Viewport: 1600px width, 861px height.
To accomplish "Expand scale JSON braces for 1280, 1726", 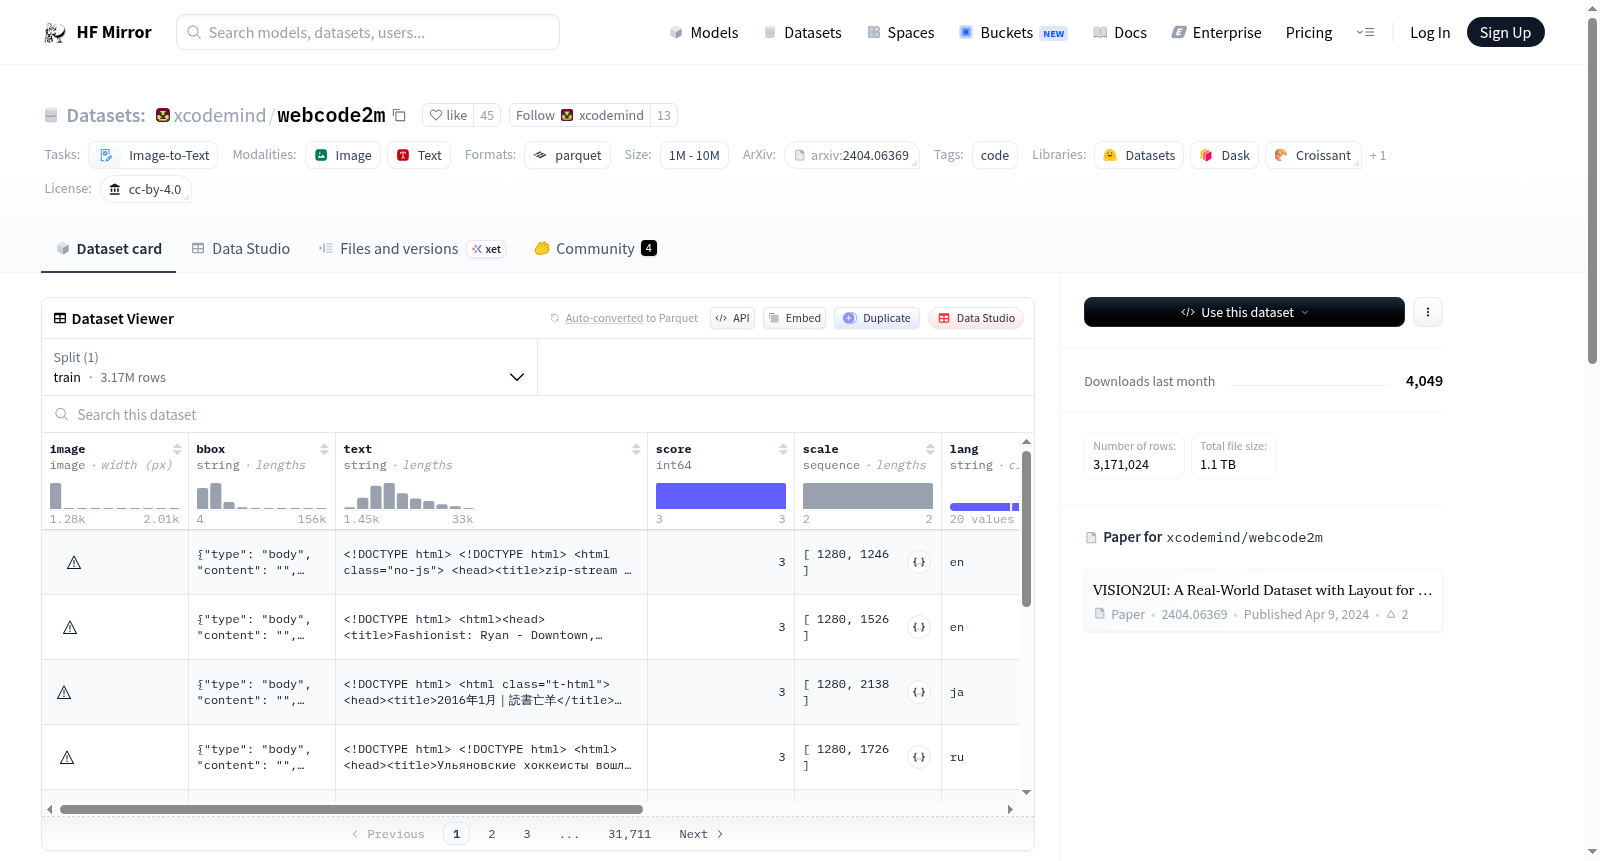I will point(919,757).
